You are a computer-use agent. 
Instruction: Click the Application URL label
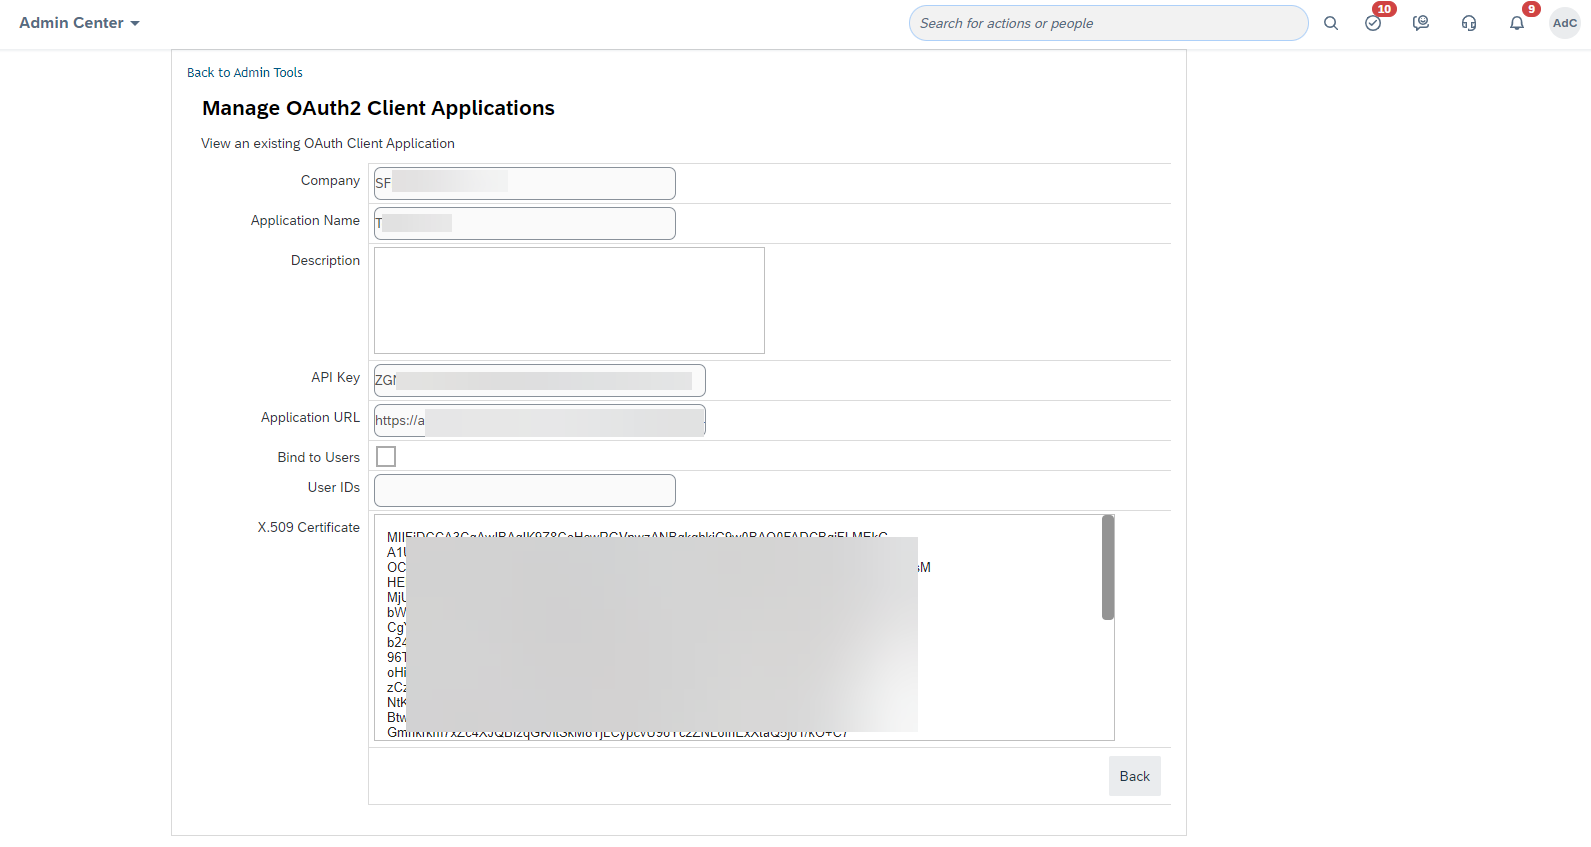[x=310, y=417]
